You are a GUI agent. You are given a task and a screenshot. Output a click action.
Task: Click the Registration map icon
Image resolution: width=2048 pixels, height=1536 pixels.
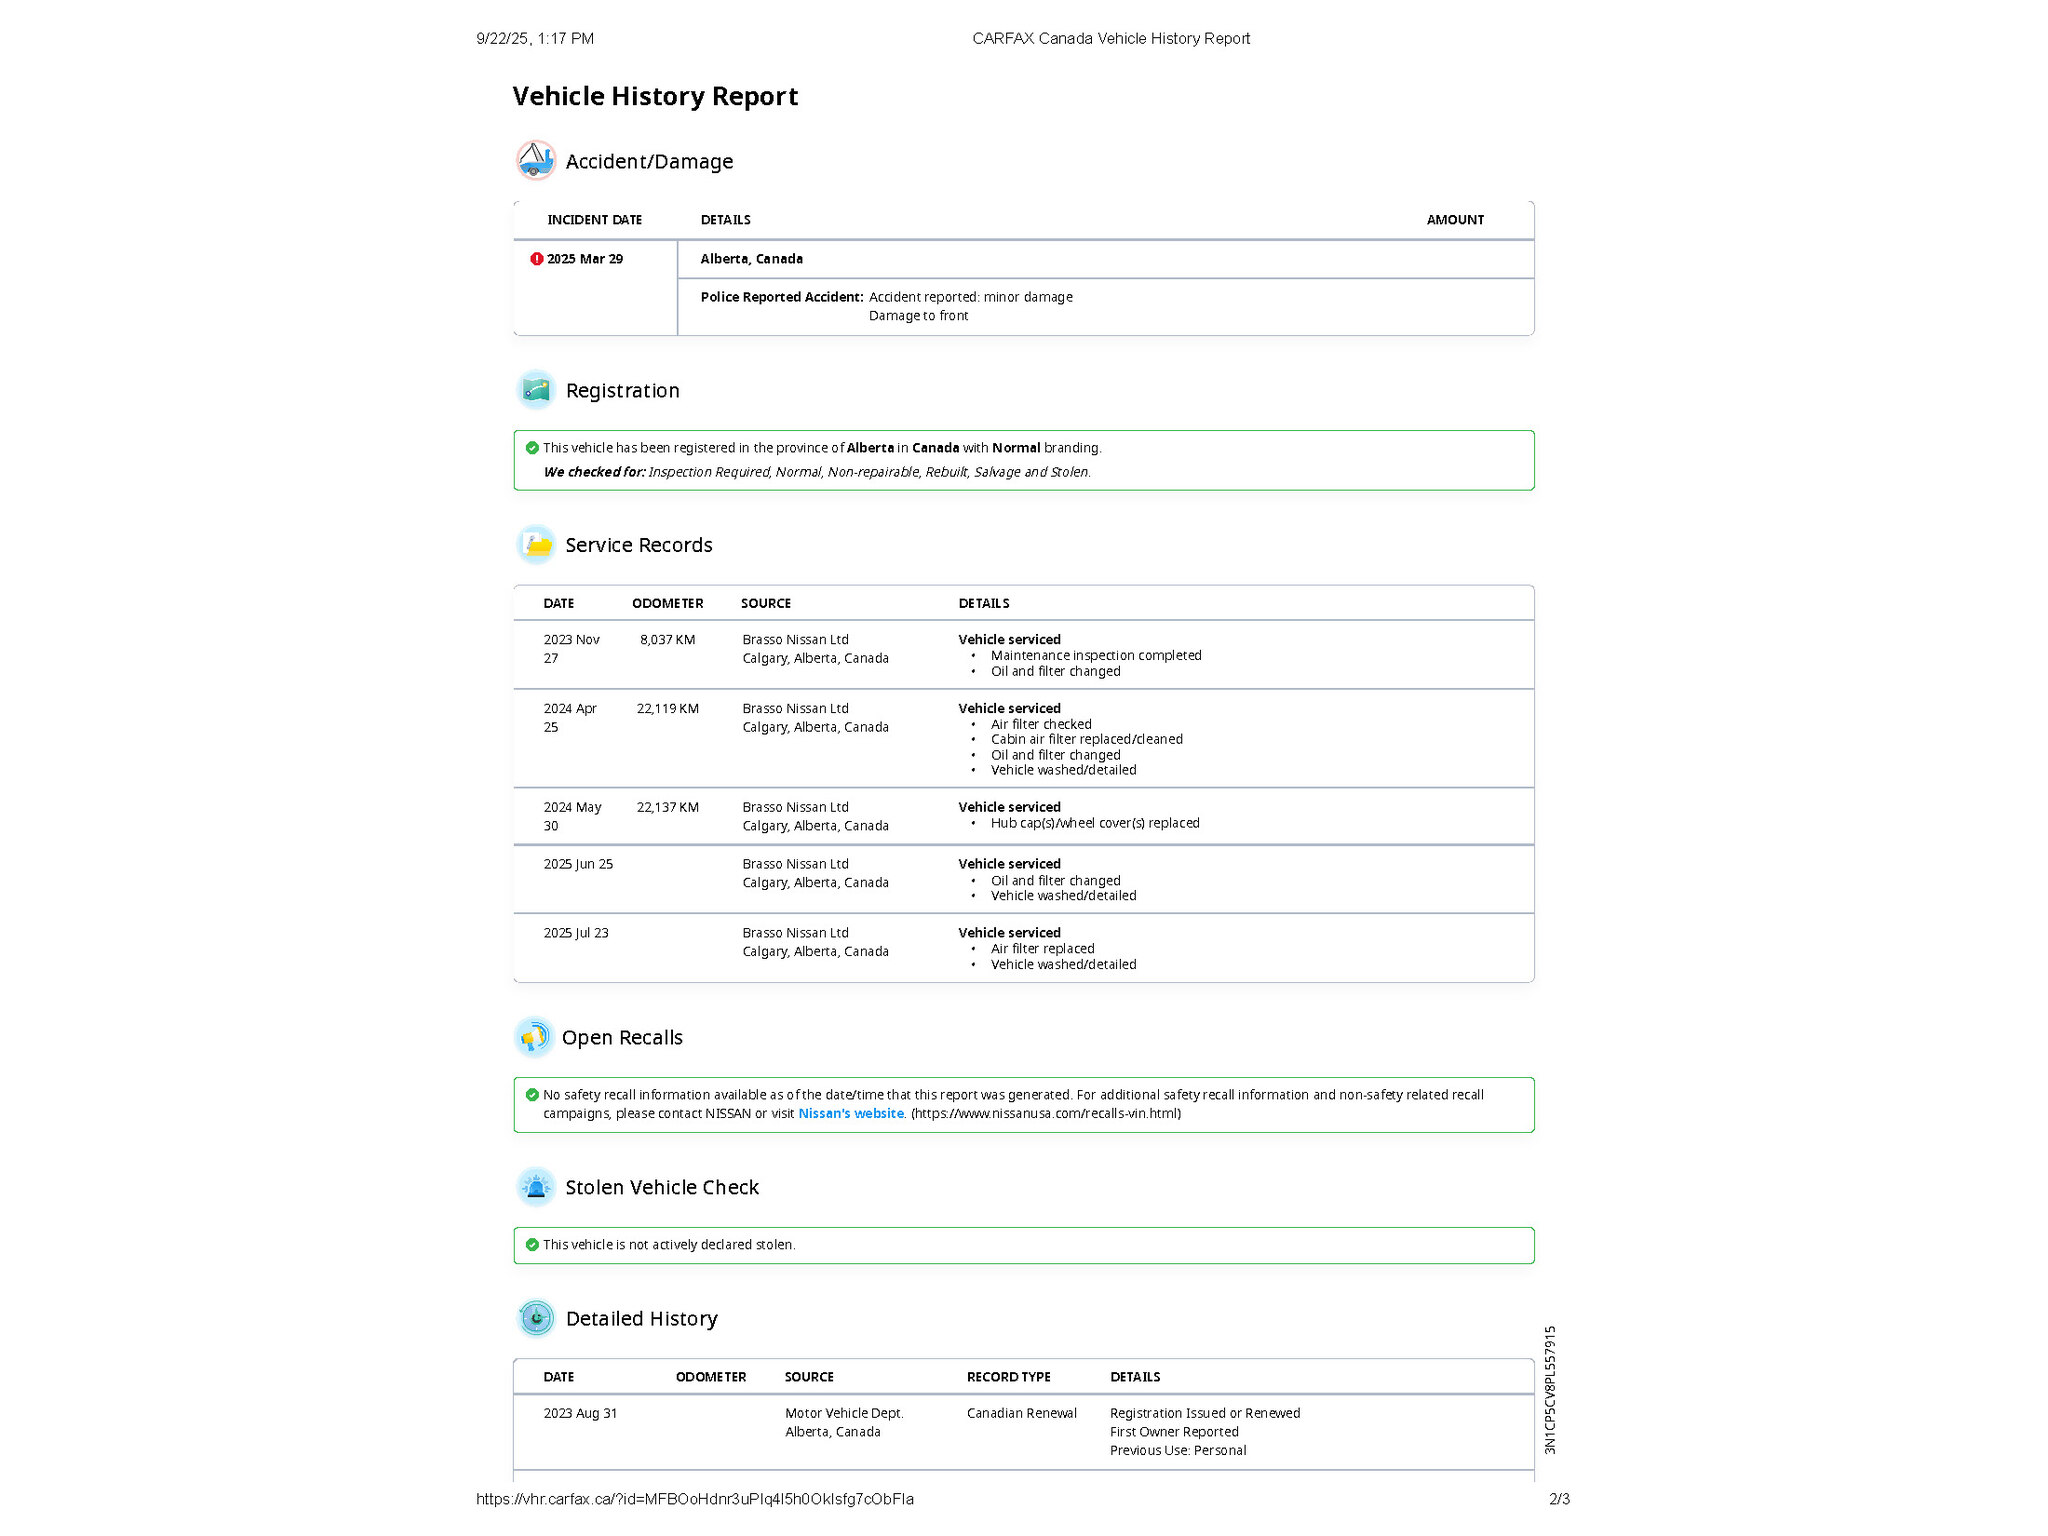535,390
